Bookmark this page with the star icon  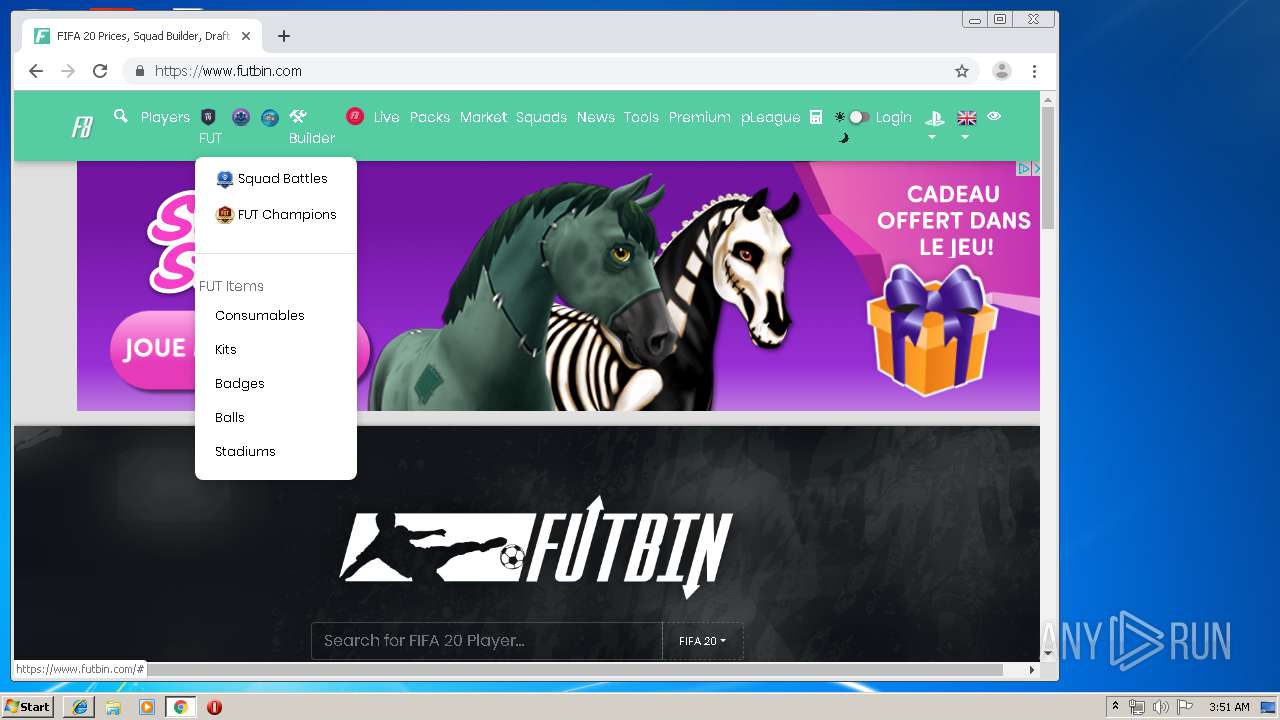(962, 71)
